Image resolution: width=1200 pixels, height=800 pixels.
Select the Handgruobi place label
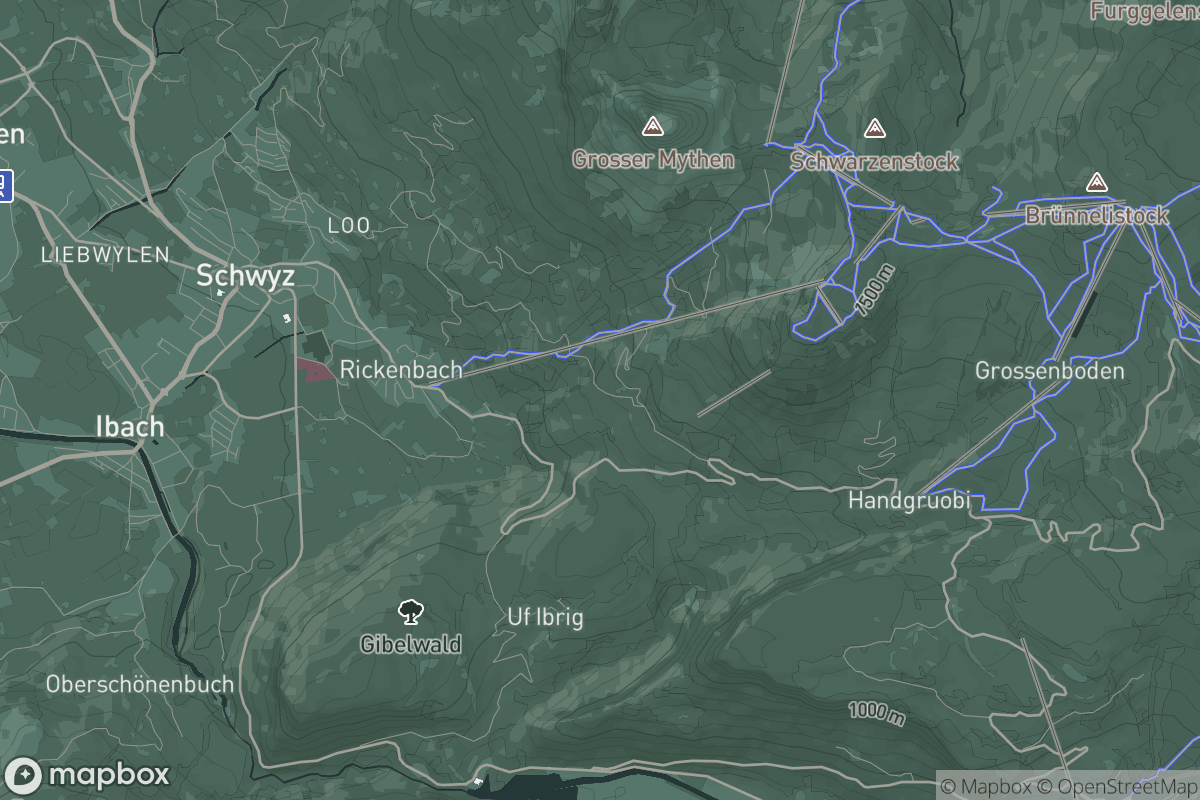[x=909, y=501]
